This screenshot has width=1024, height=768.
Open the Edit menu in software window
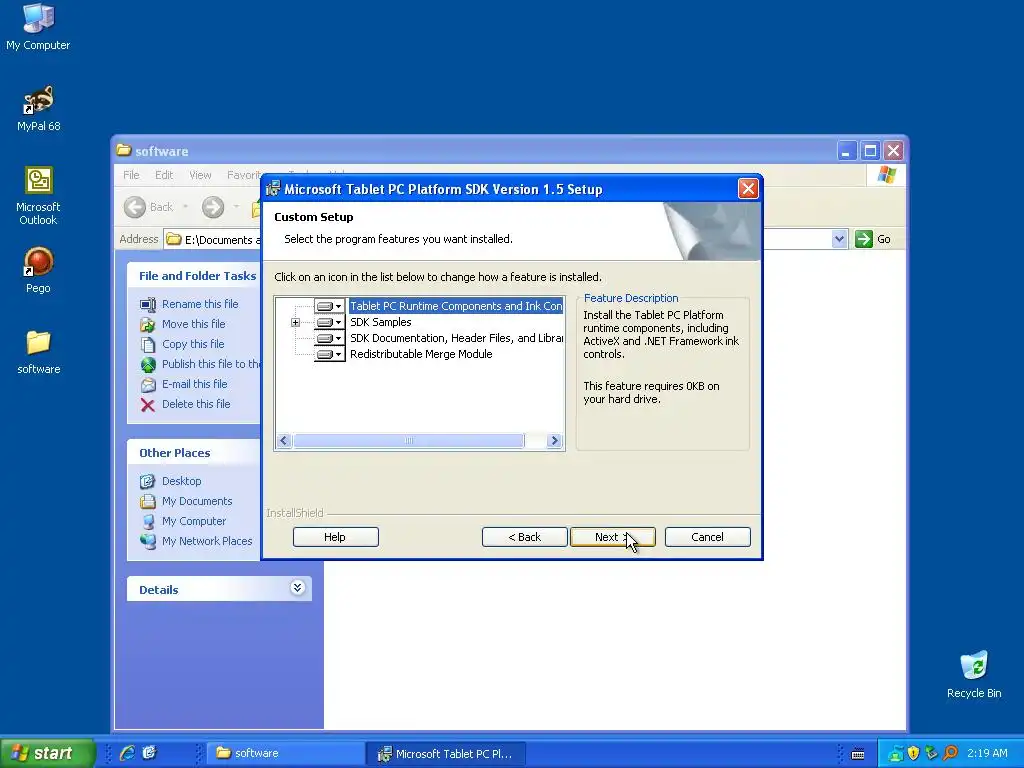point(164,175)
